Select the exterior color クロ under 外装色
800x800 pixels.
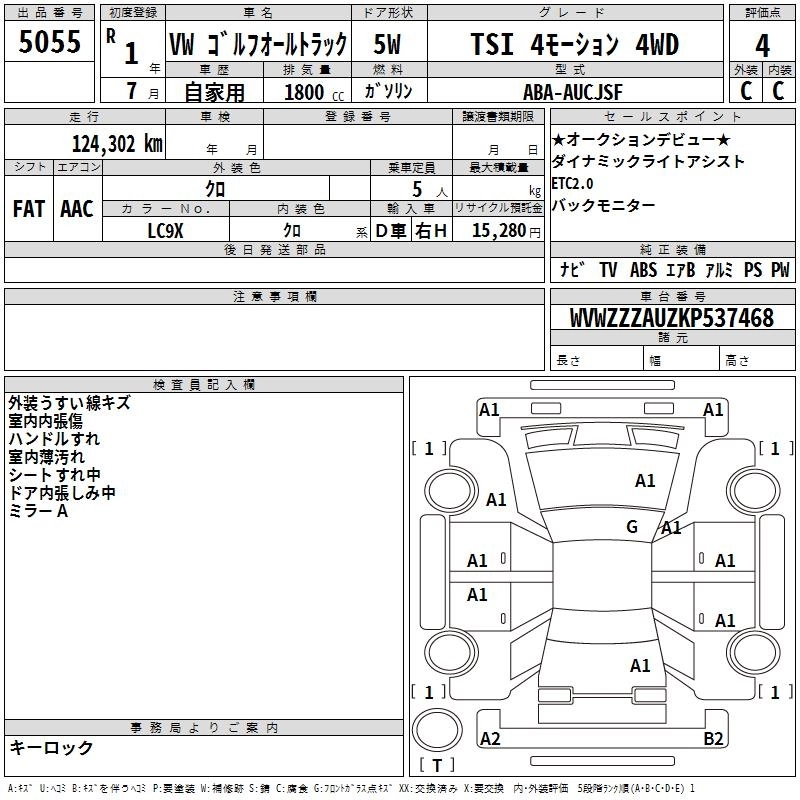click(x=215, y=189)
